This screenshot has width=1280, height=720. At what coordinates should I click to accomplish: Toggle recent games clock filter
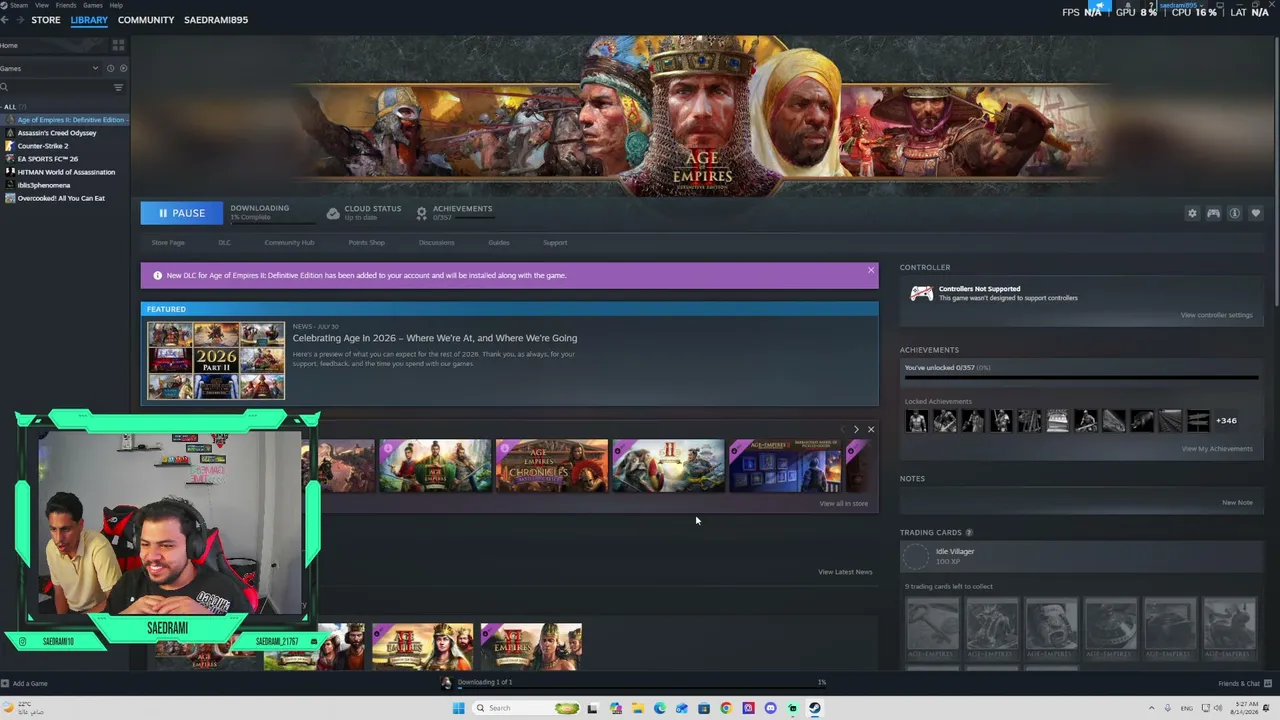[110, 68]
